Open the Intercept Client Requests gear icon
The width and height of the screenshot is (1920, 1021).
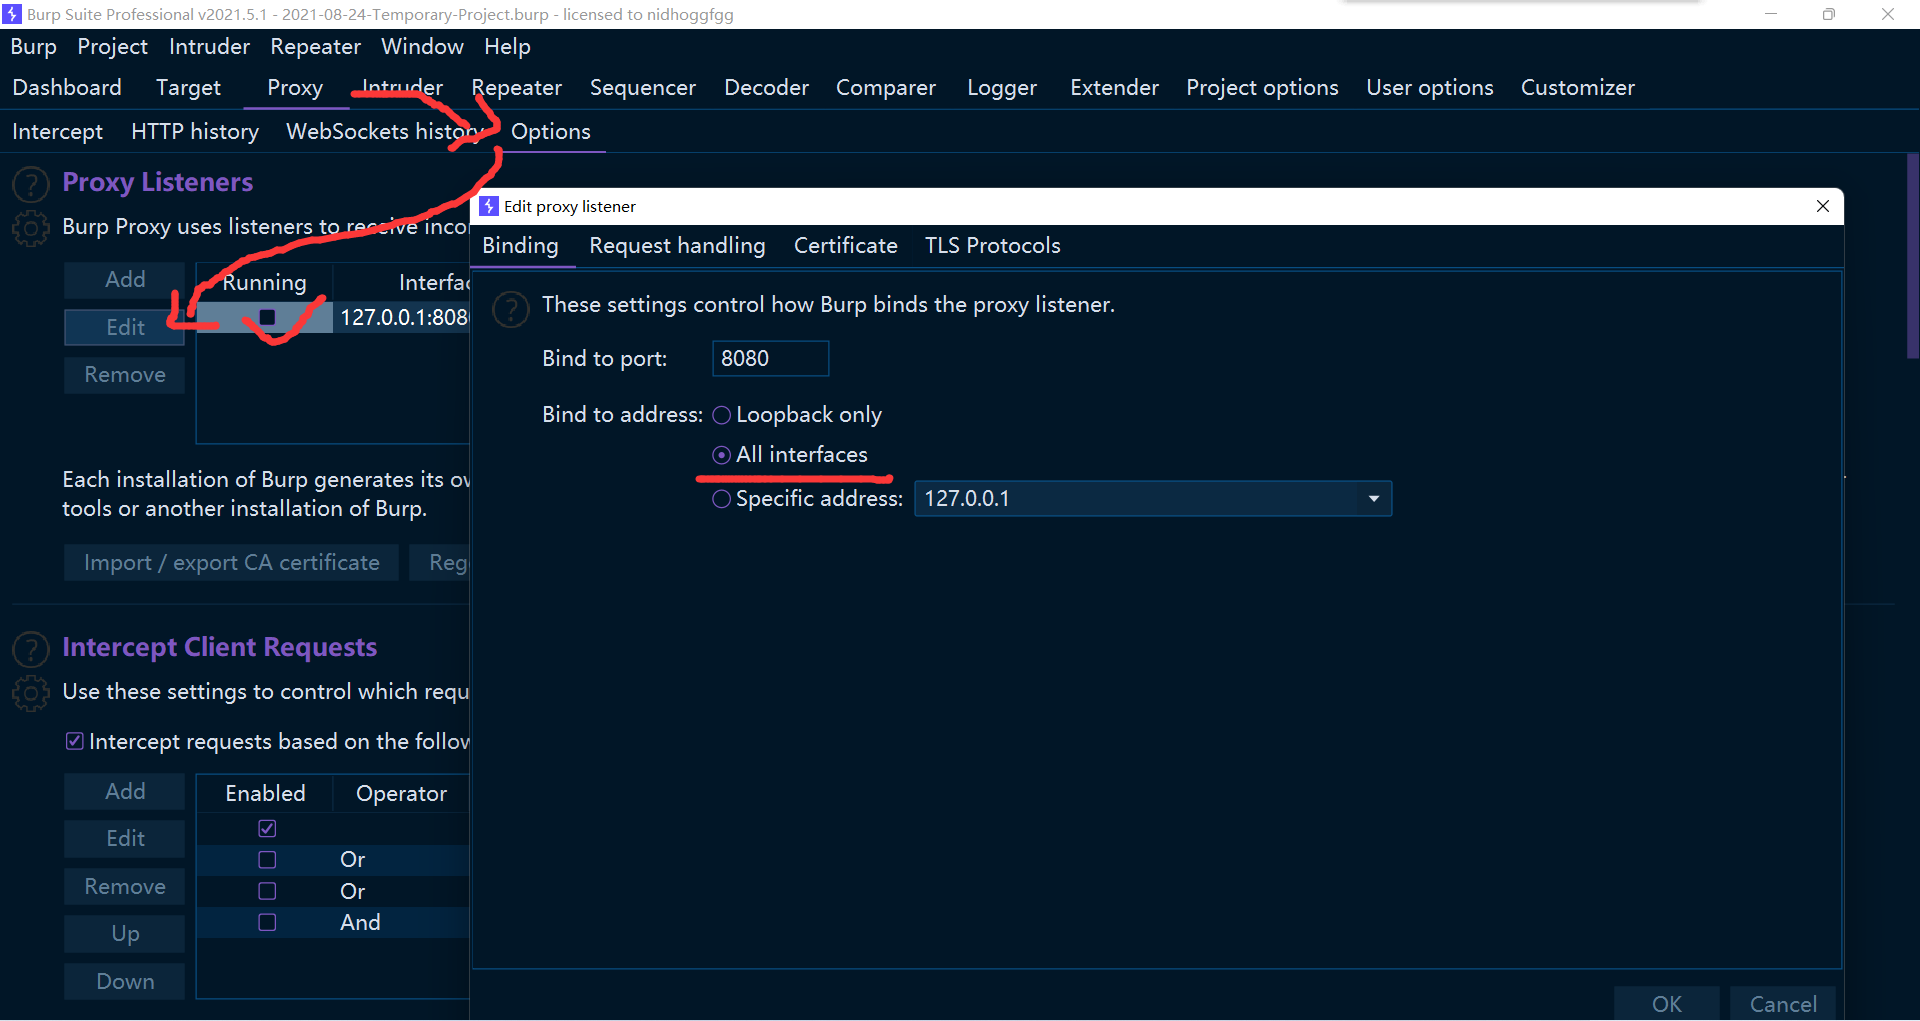(31, 693)
